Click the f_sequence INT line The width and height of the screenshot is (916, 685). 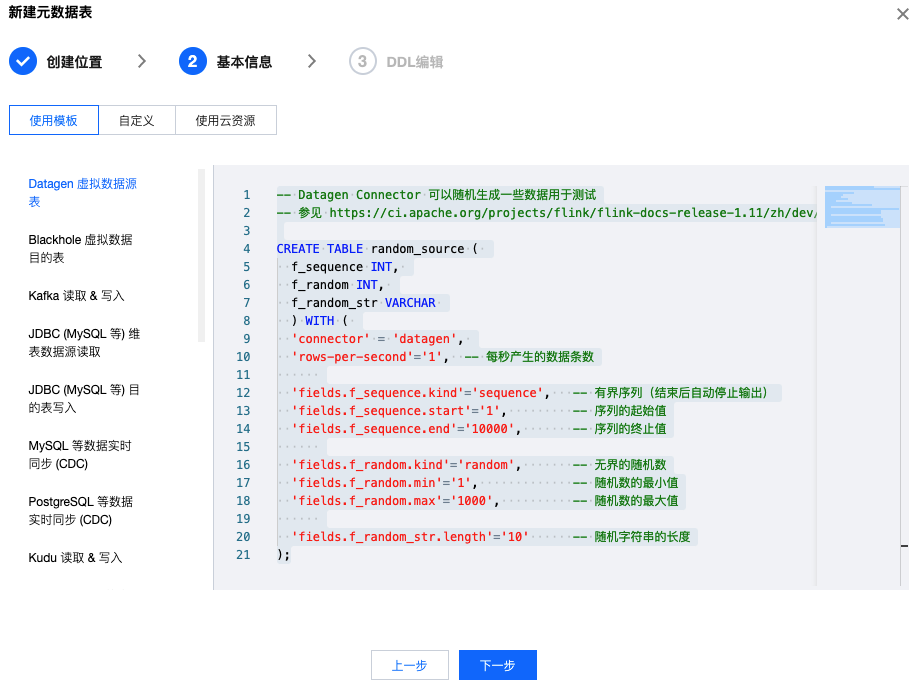pos(345,267)
